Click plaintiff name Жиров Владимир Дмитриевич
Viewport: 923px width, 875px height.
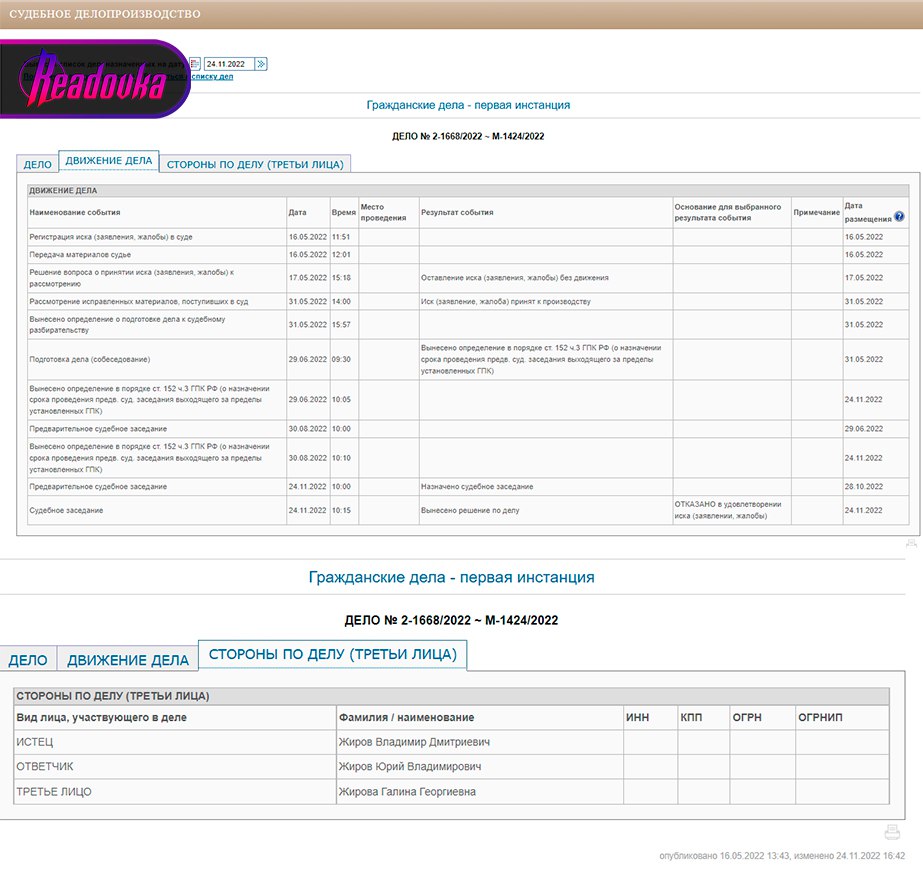point(414,742)
